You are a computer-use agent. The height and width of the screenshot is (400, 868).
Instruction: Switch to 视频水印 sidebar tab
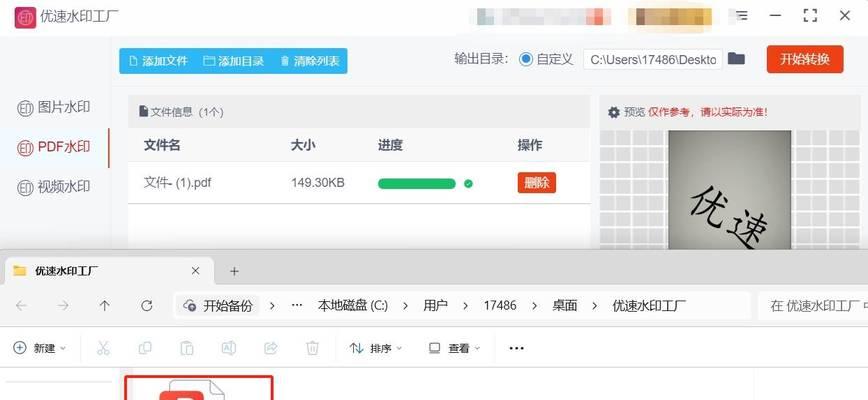coord(54,187)
